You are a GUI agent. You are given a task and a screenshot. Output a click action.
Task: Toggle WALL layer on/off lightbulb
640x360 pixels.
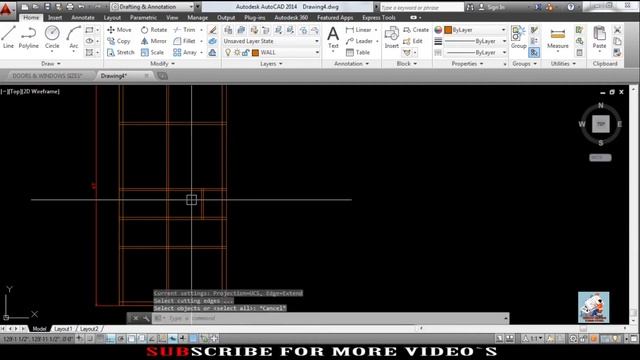(228, 53)
